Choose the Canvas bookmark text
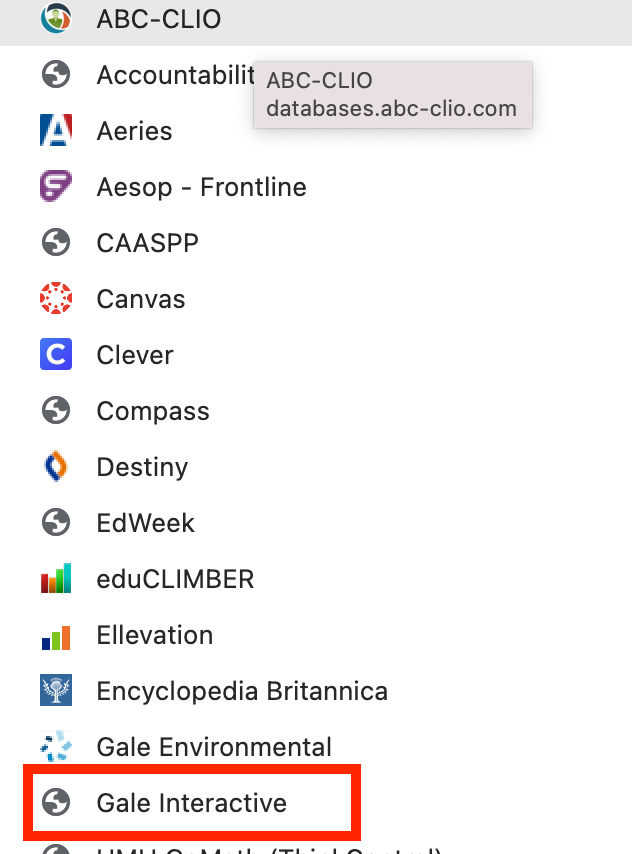 (x=141, y=299)
